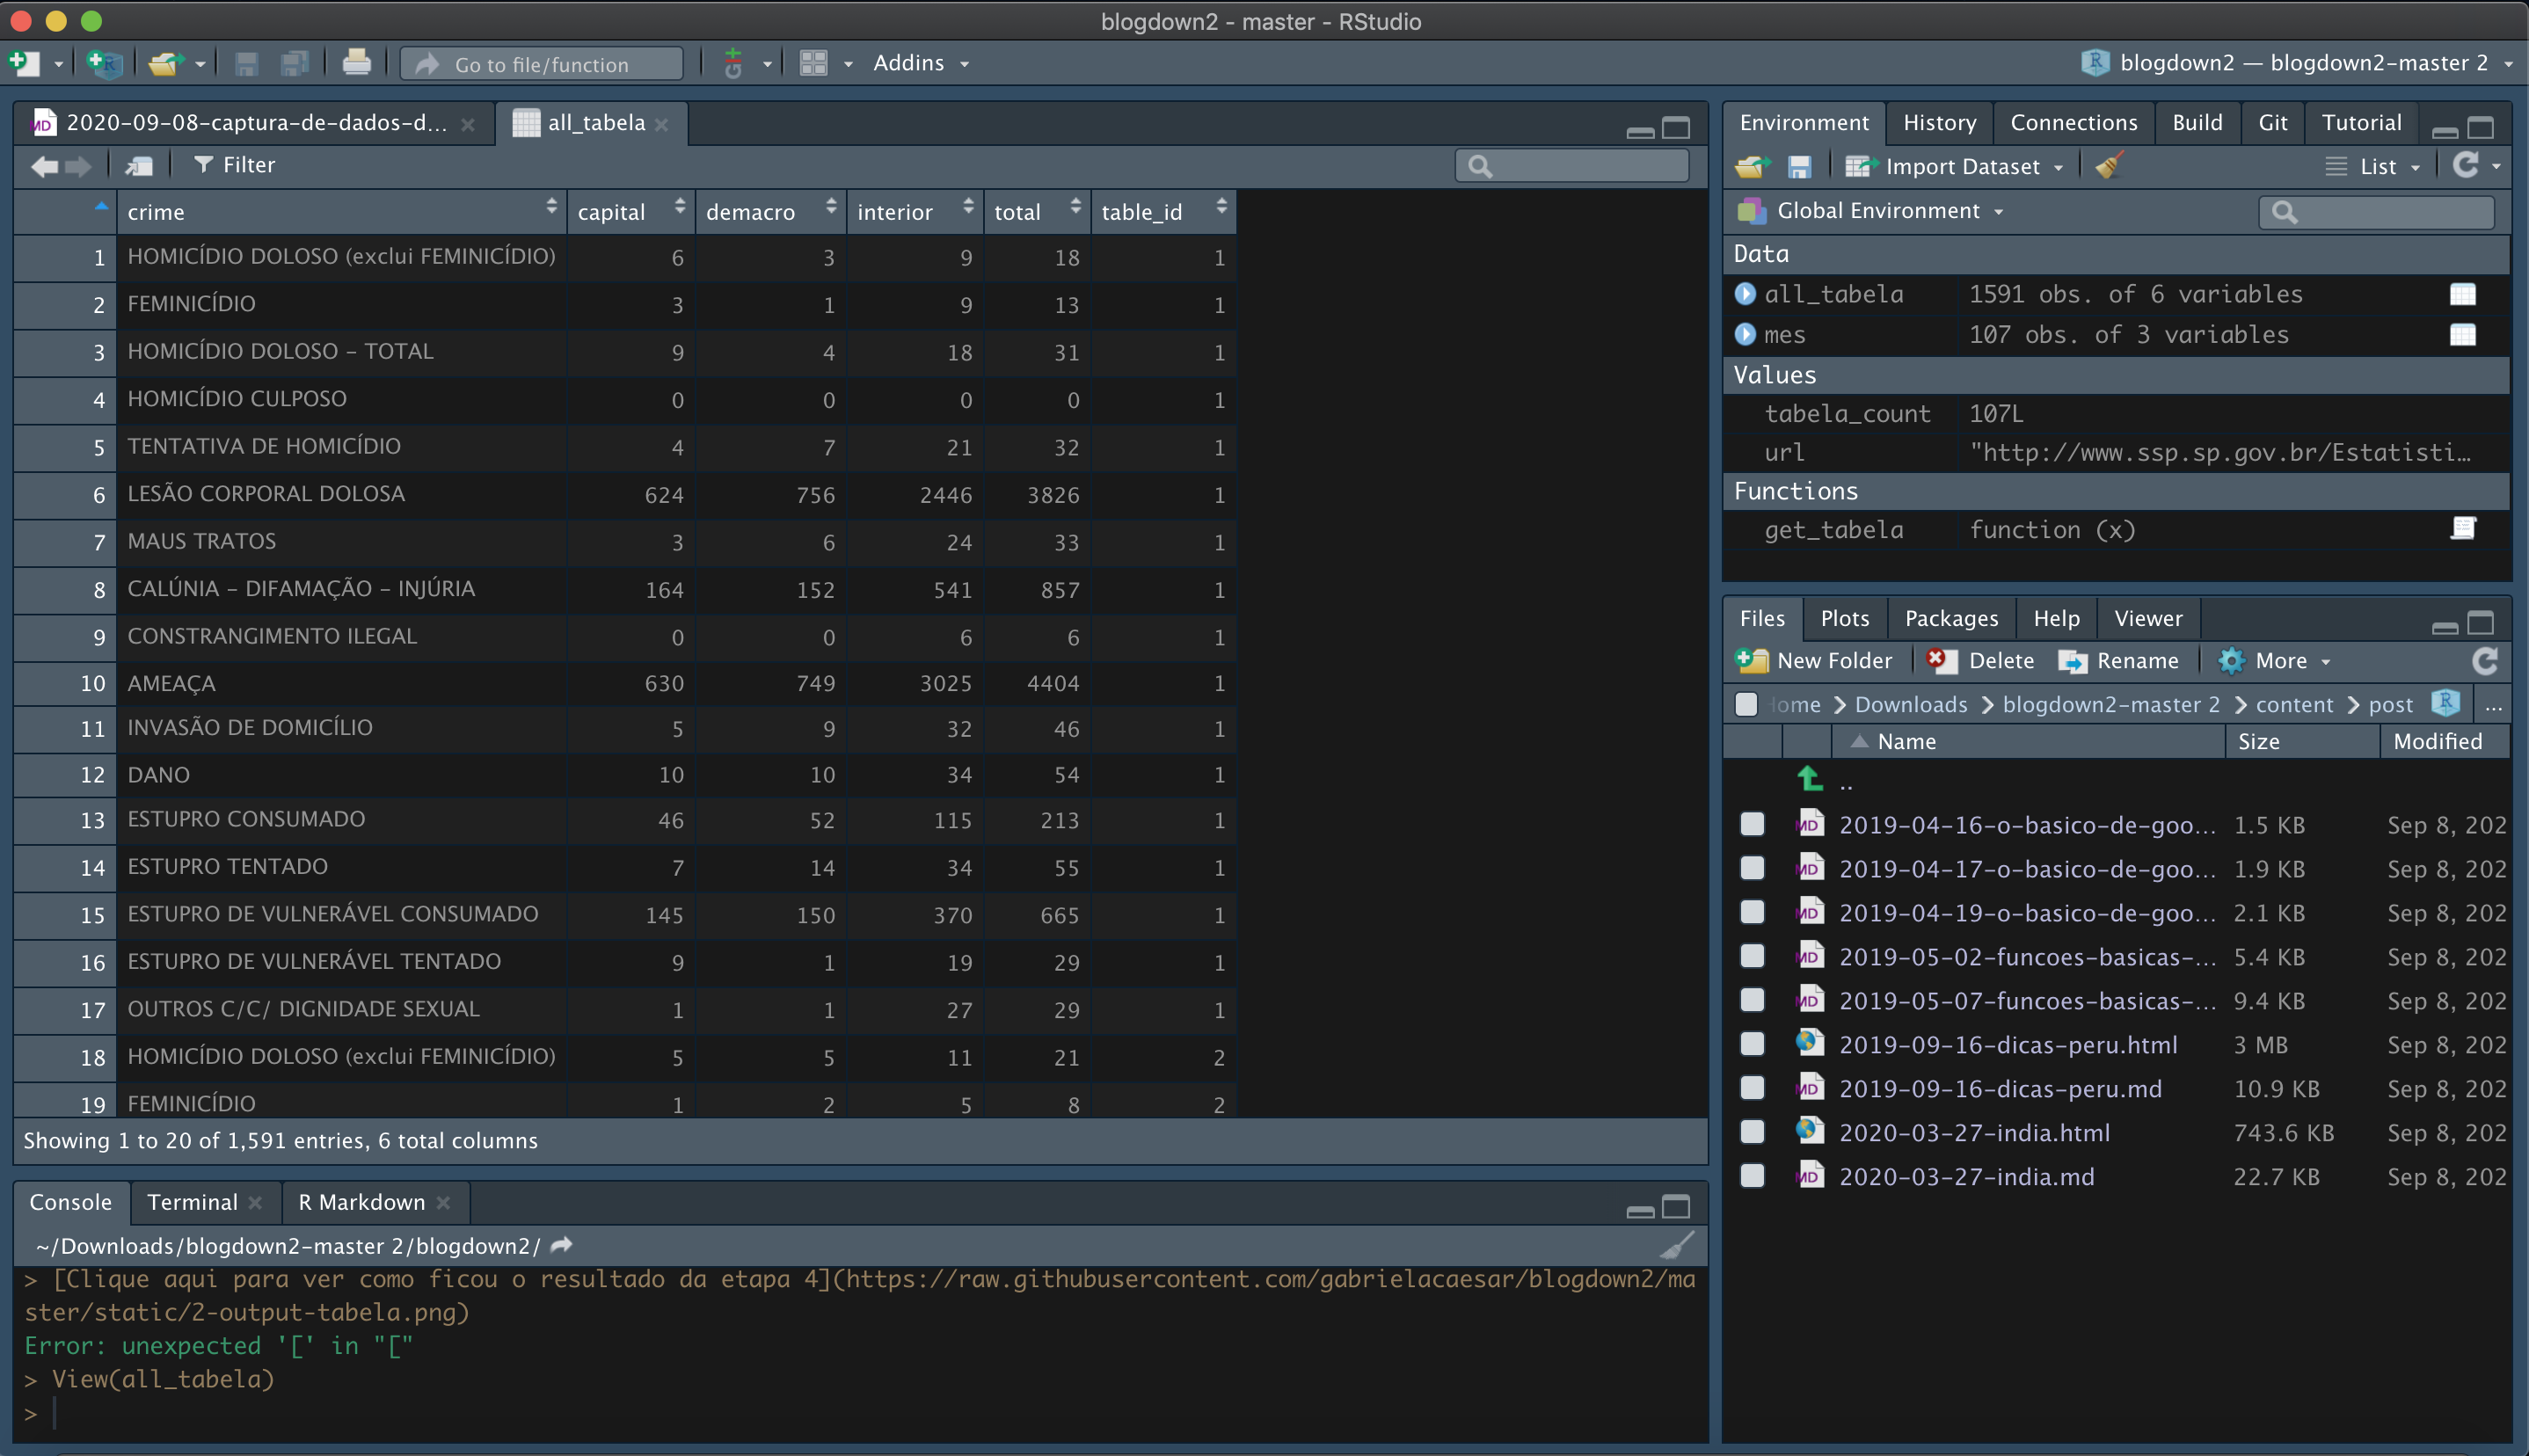Screen dimensions: 2529x1456
Task: Click the Filter button in data viewer
Action: [234, 165]
